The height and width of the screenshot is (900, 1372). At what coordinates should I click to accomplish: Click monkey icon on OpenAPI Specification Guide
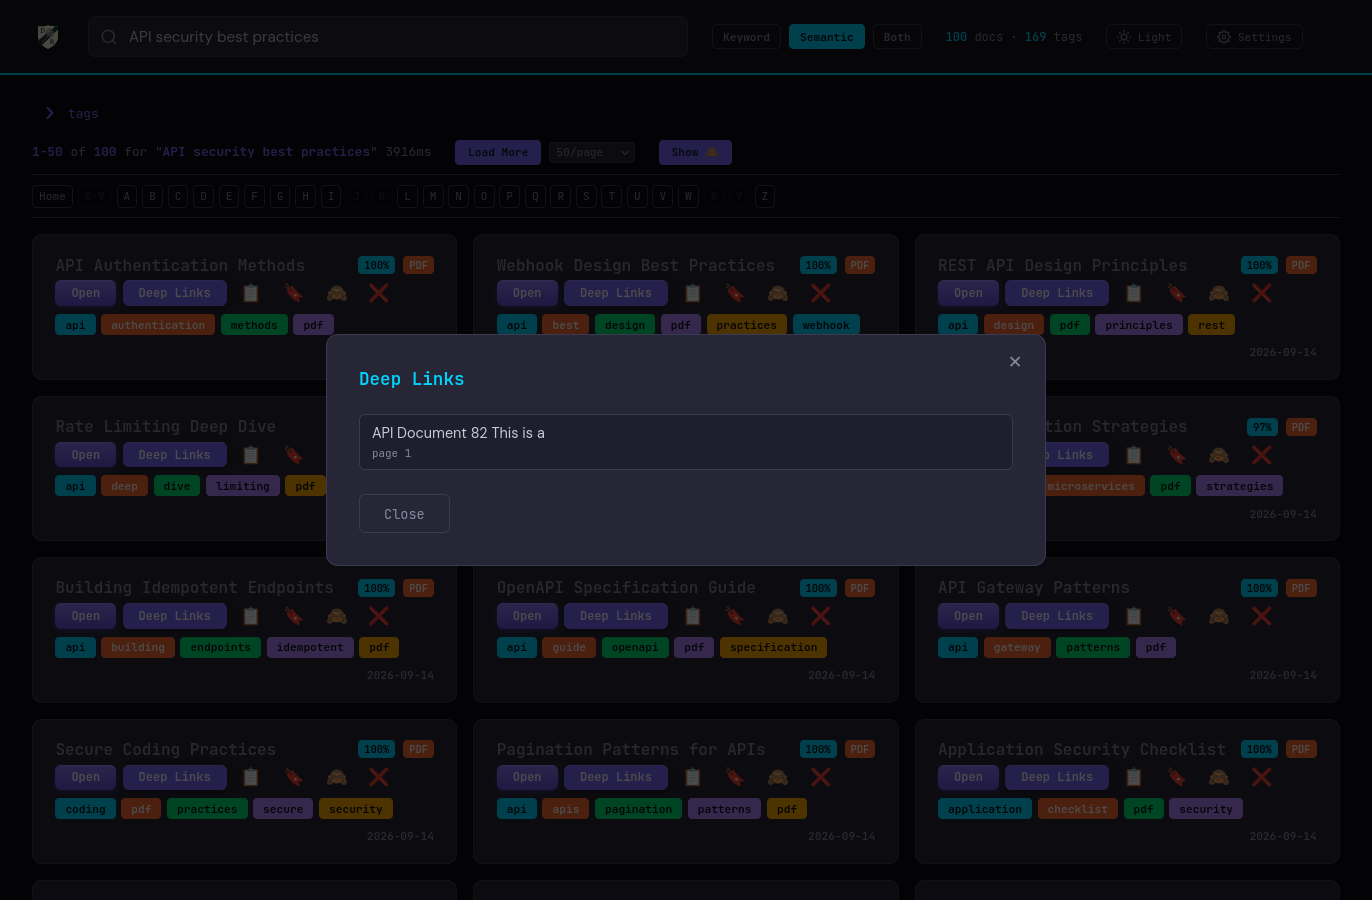778,616
